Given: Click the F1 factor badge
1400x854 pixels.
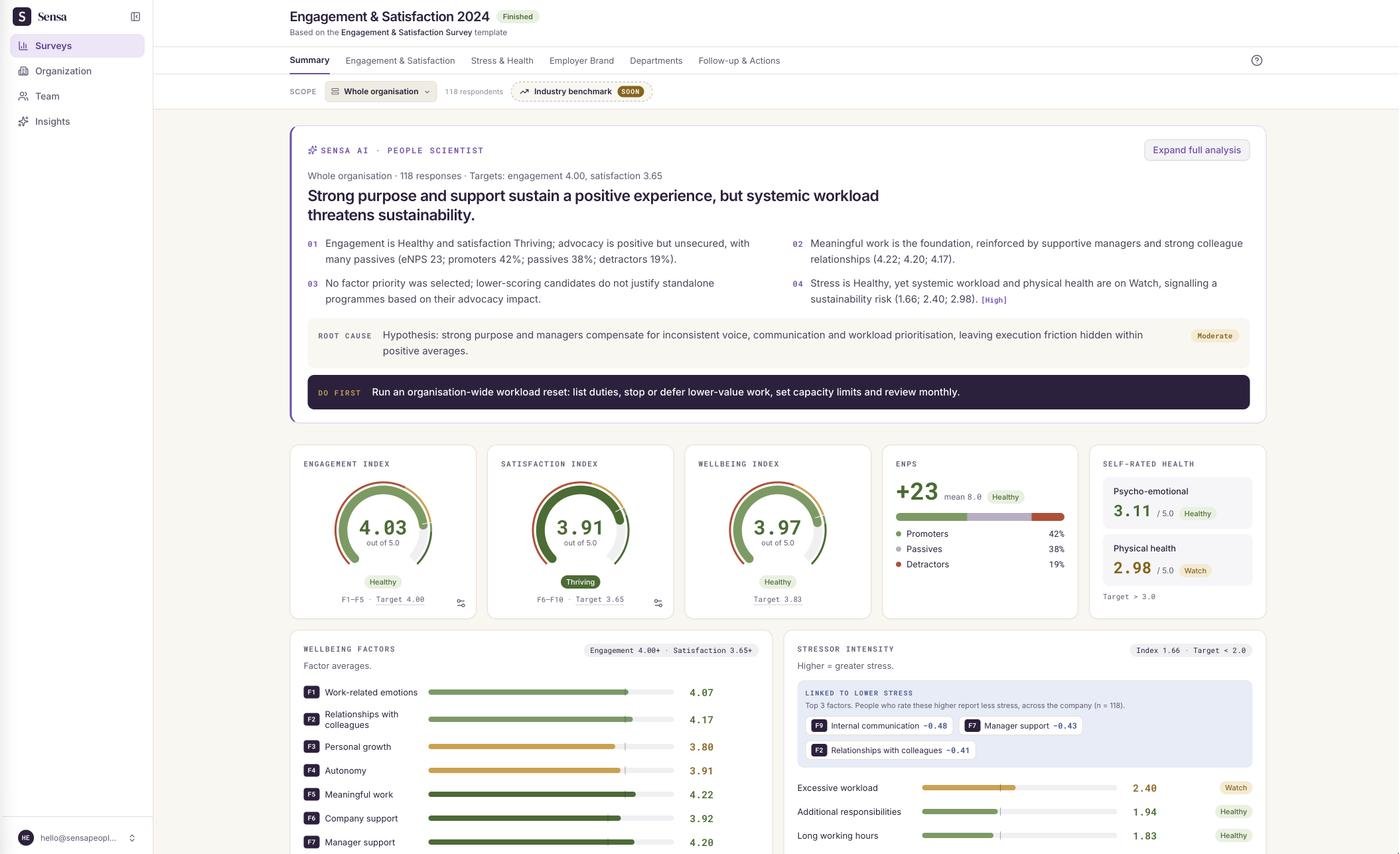Looking at the screenshot, I should coord(311,692).
